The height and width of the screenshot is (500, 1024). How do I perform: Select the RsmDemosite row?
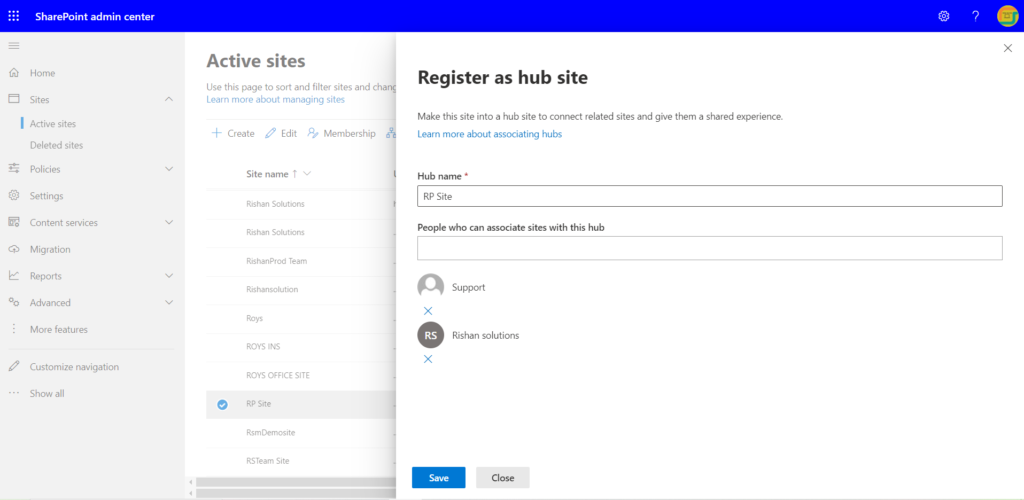point(301,433)
